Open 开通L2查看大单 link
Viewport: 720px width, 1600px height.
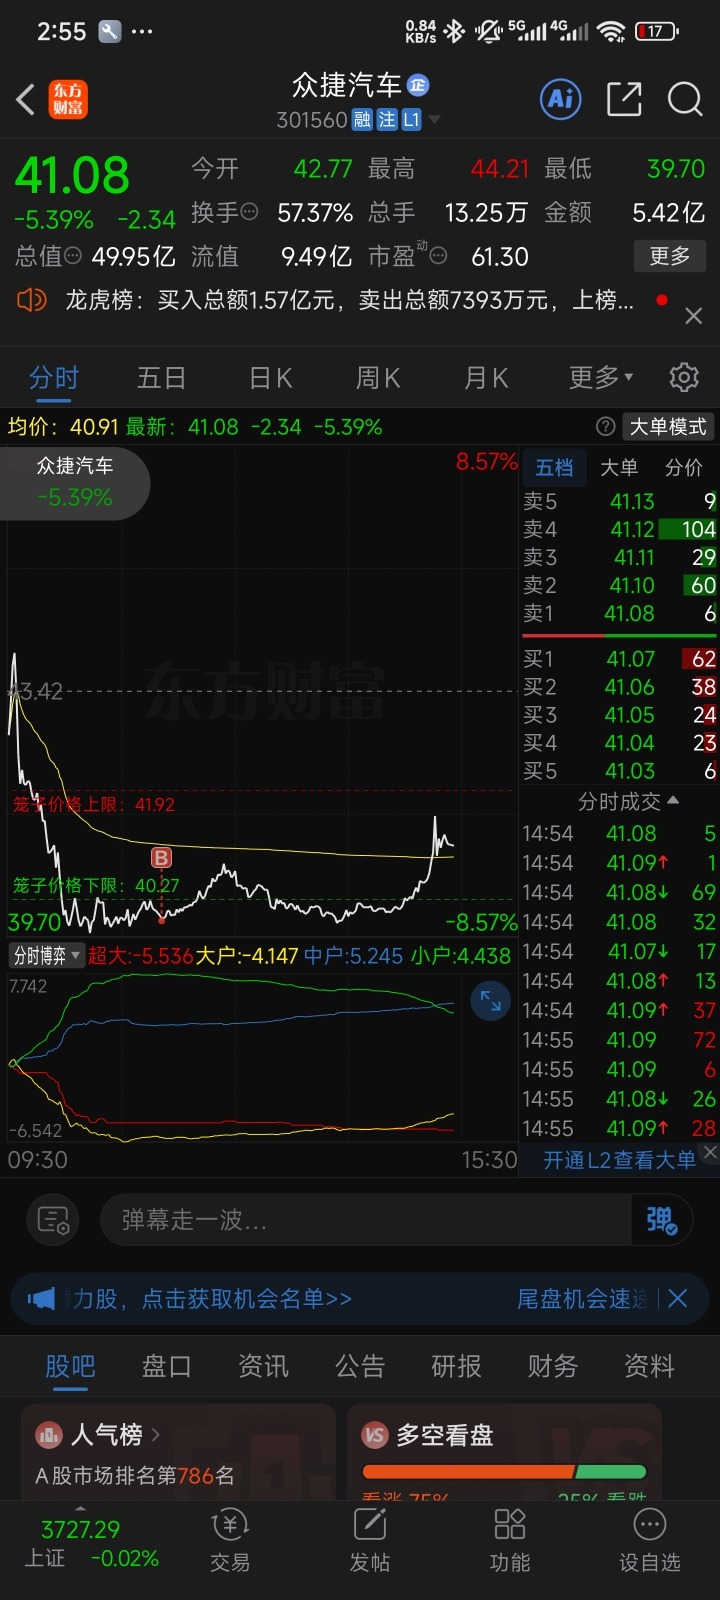point(619,1160)
